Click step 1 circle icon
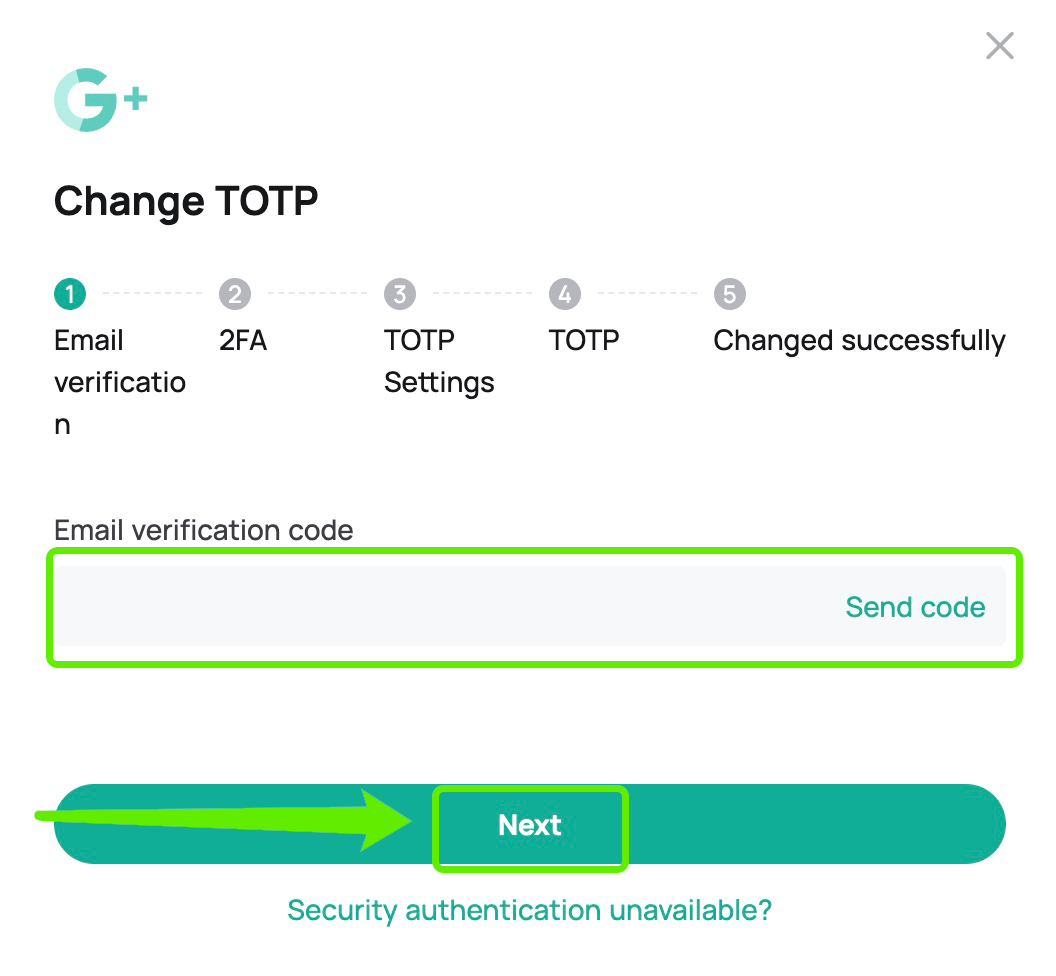This screenshot has height=976, width=1056. pyautogui.click(x=70, y=294)
